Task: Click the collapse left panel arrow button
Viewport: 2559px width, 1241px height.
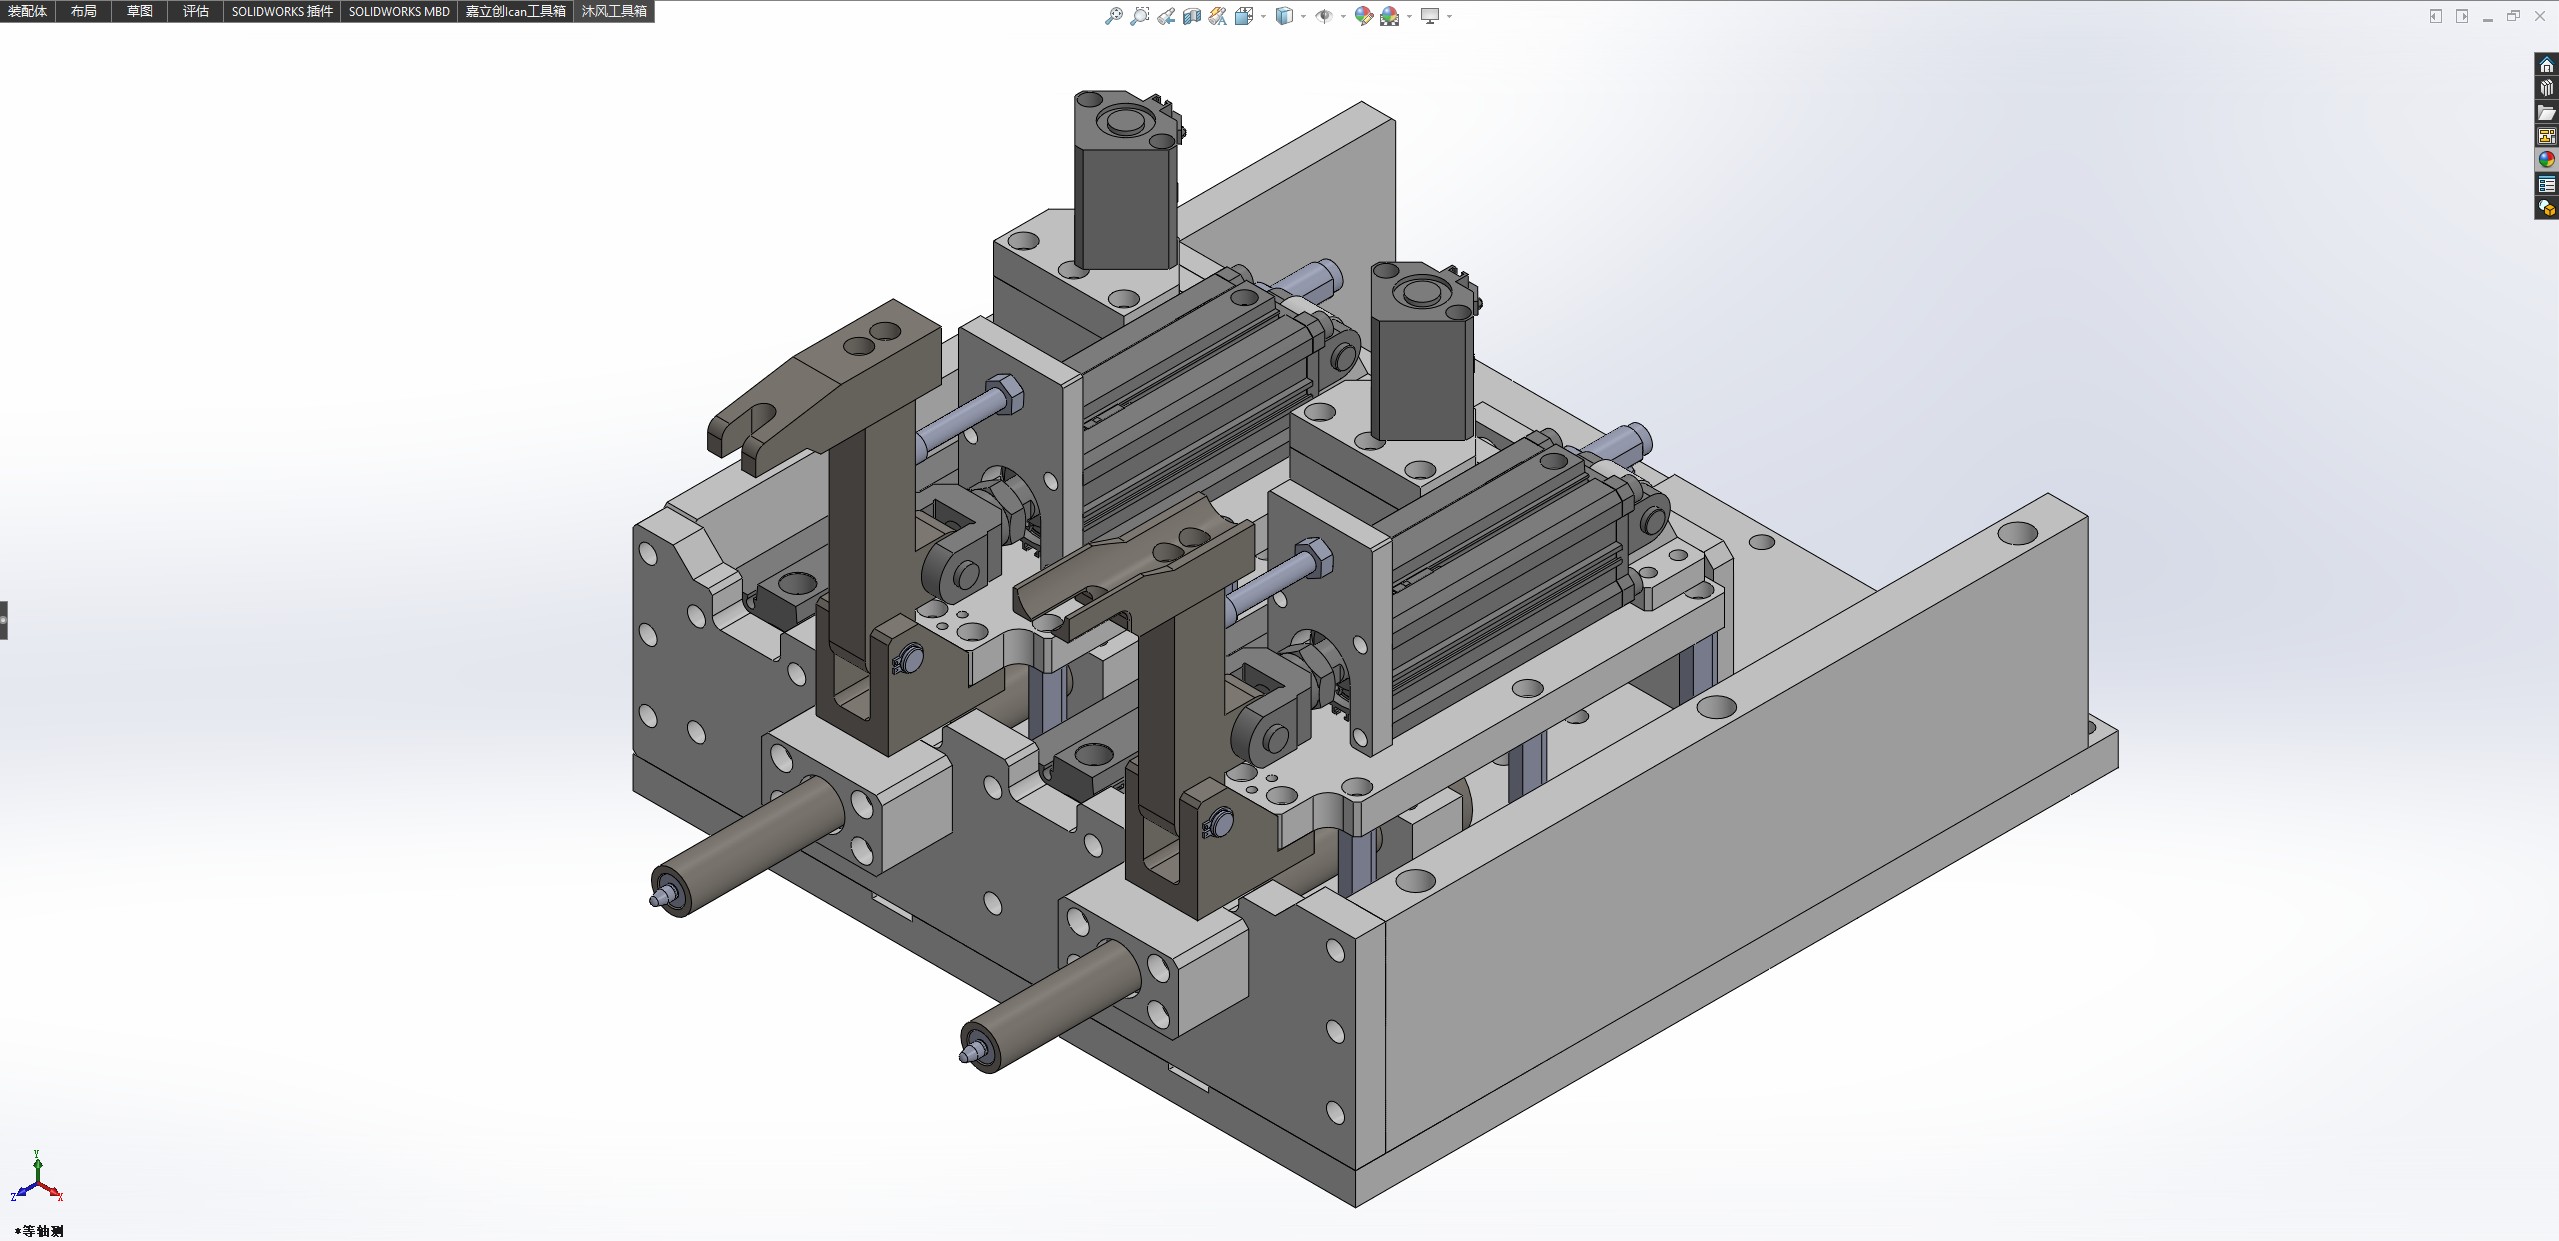Action: click(2436, 16)
